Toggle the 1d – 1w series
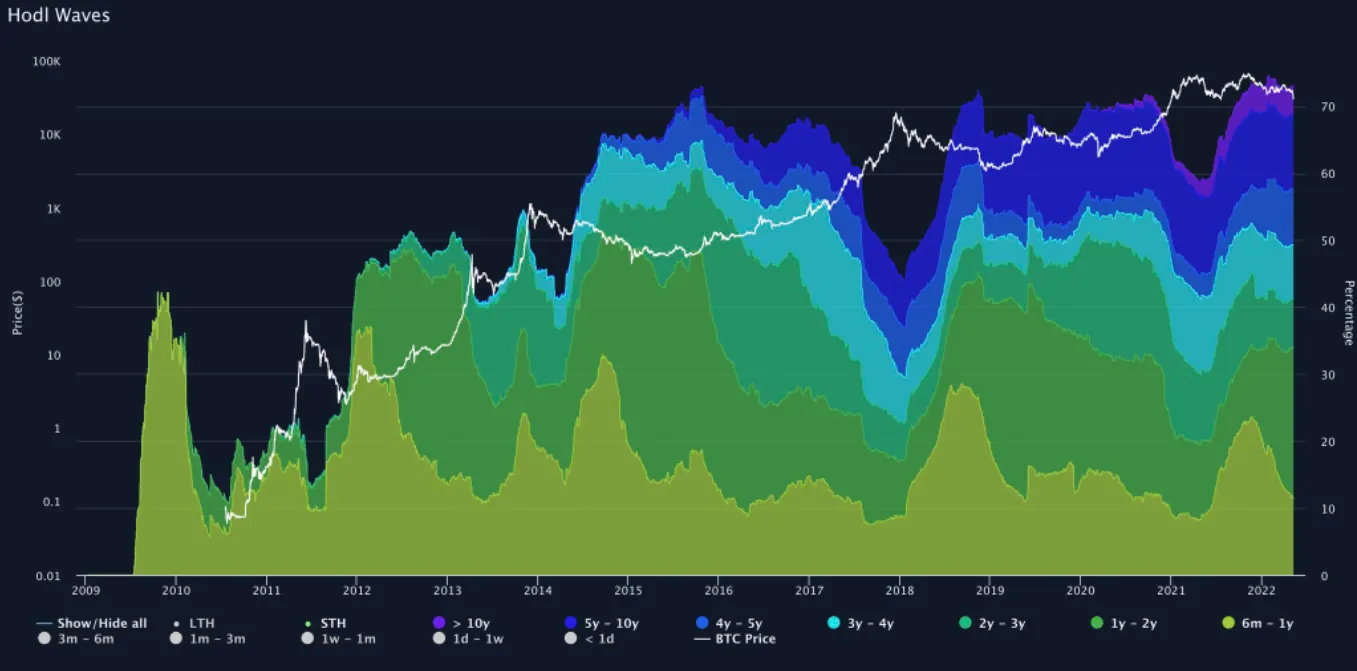Viewport: 1357px width, 671px height. tap(439, 638)
